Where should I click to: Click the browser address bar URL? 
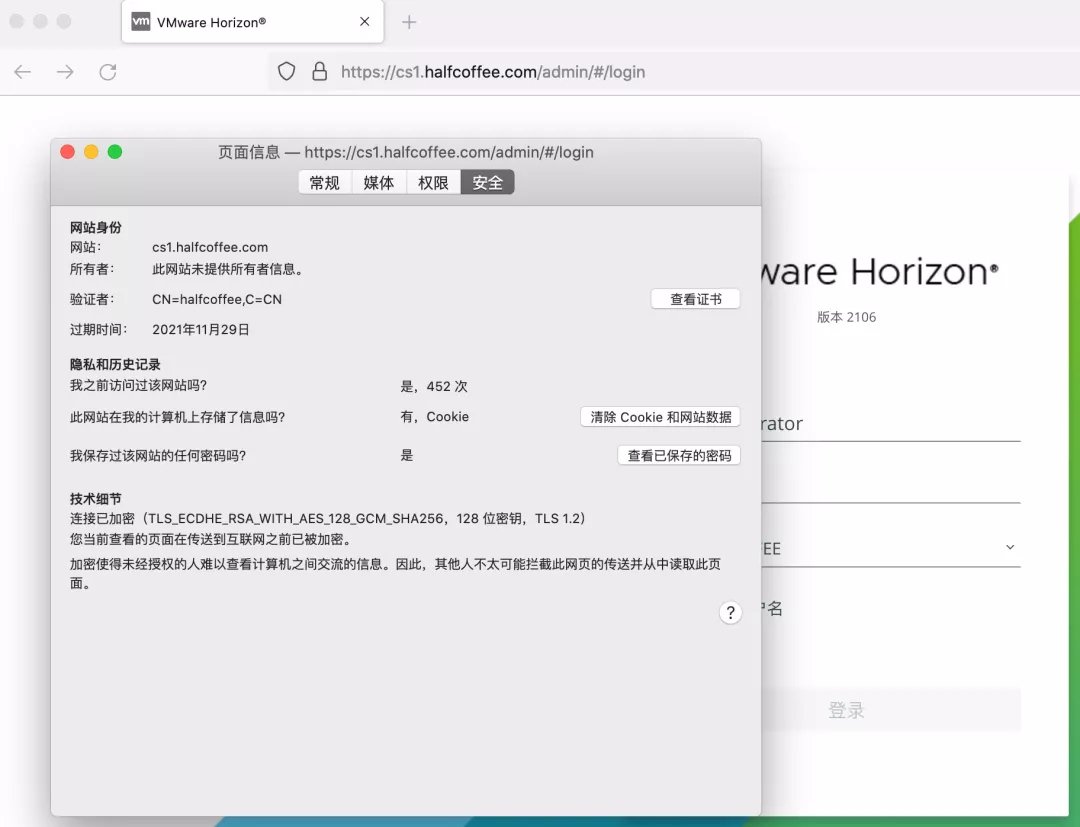(493, 72)
